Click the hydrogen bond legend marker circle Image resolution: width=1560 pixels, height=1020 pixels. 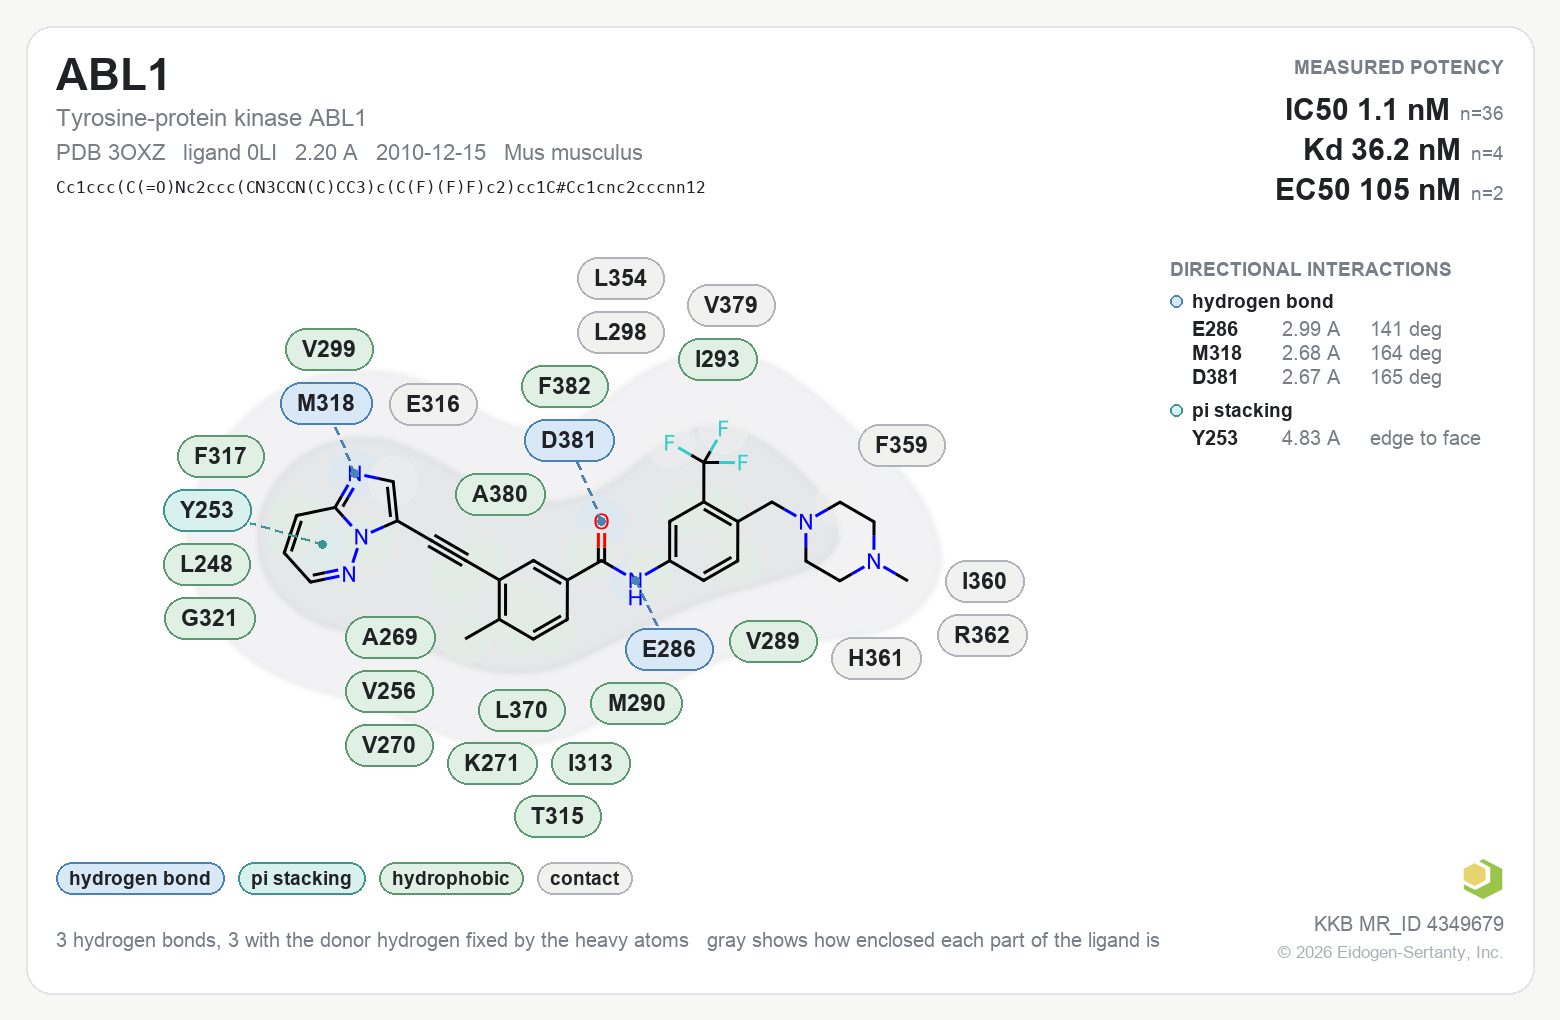coord(1176,302)
